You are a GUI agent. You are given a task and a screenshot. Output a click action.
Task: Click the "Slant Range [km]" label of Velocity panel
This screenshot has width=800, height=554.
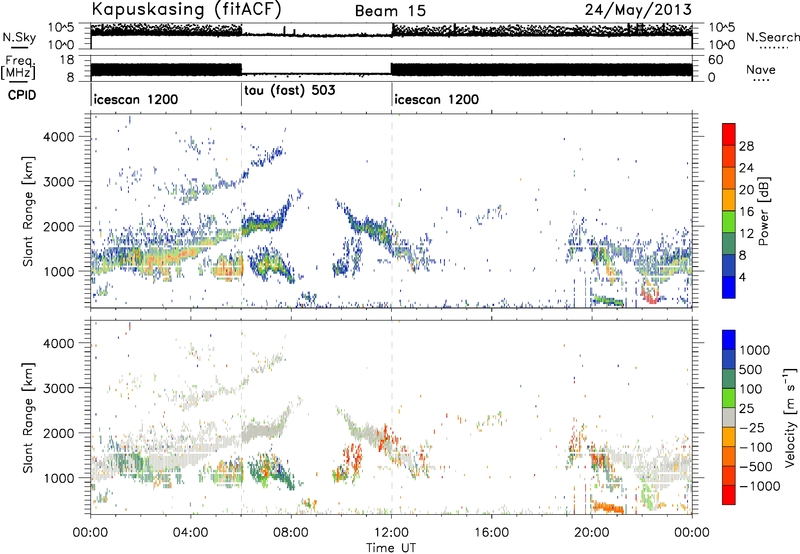28,418
